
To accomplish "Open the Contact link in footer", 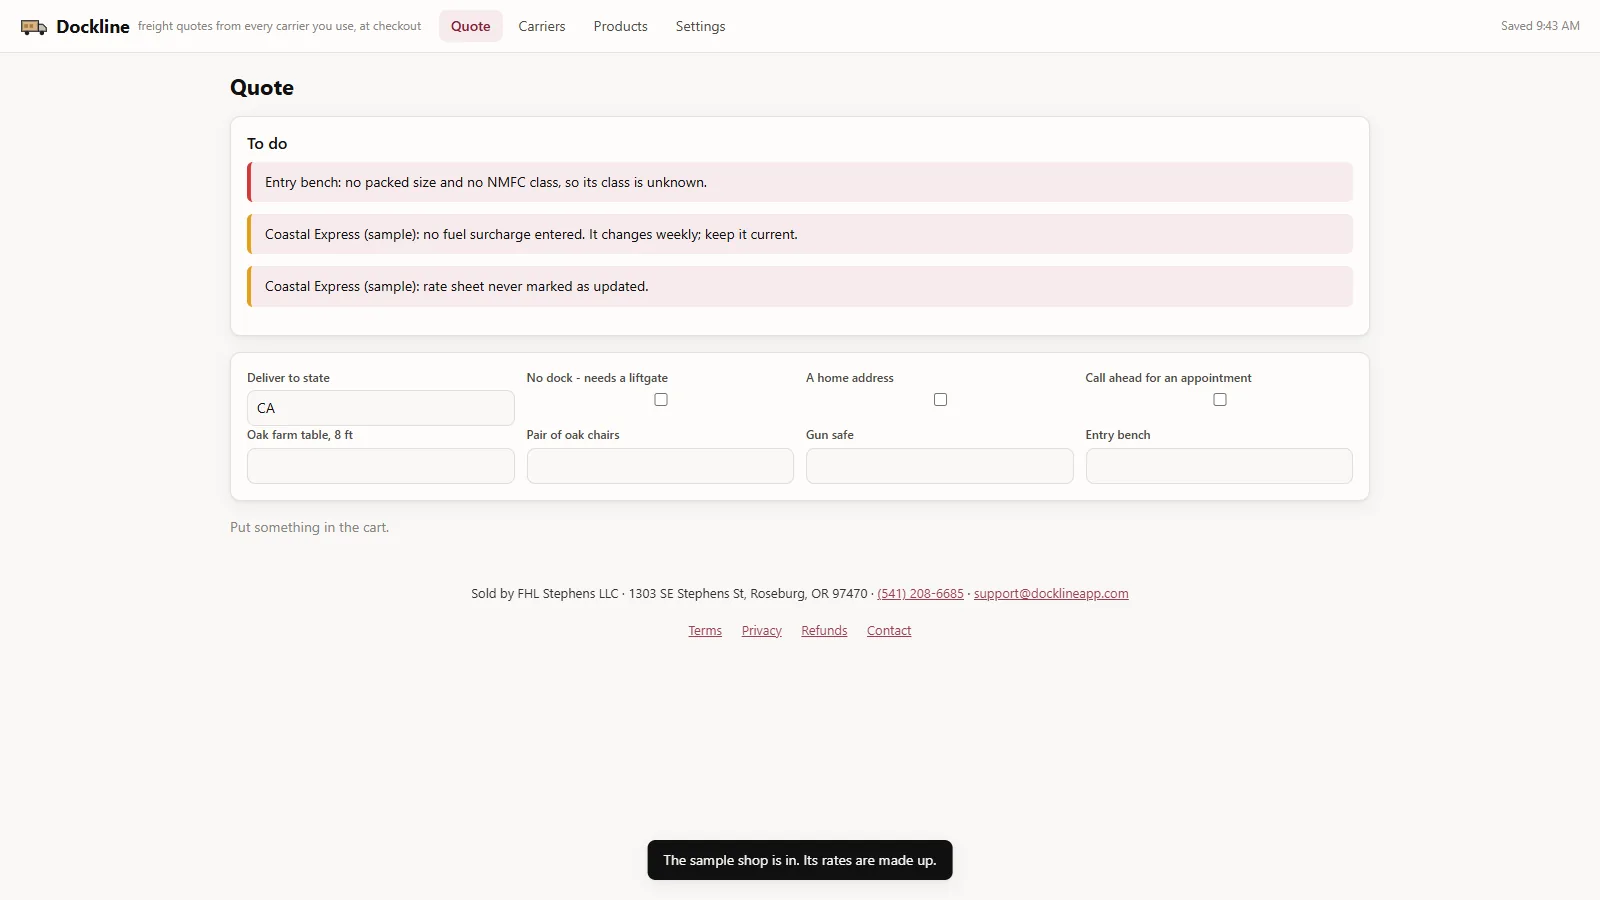I will (x=889, y=631).
